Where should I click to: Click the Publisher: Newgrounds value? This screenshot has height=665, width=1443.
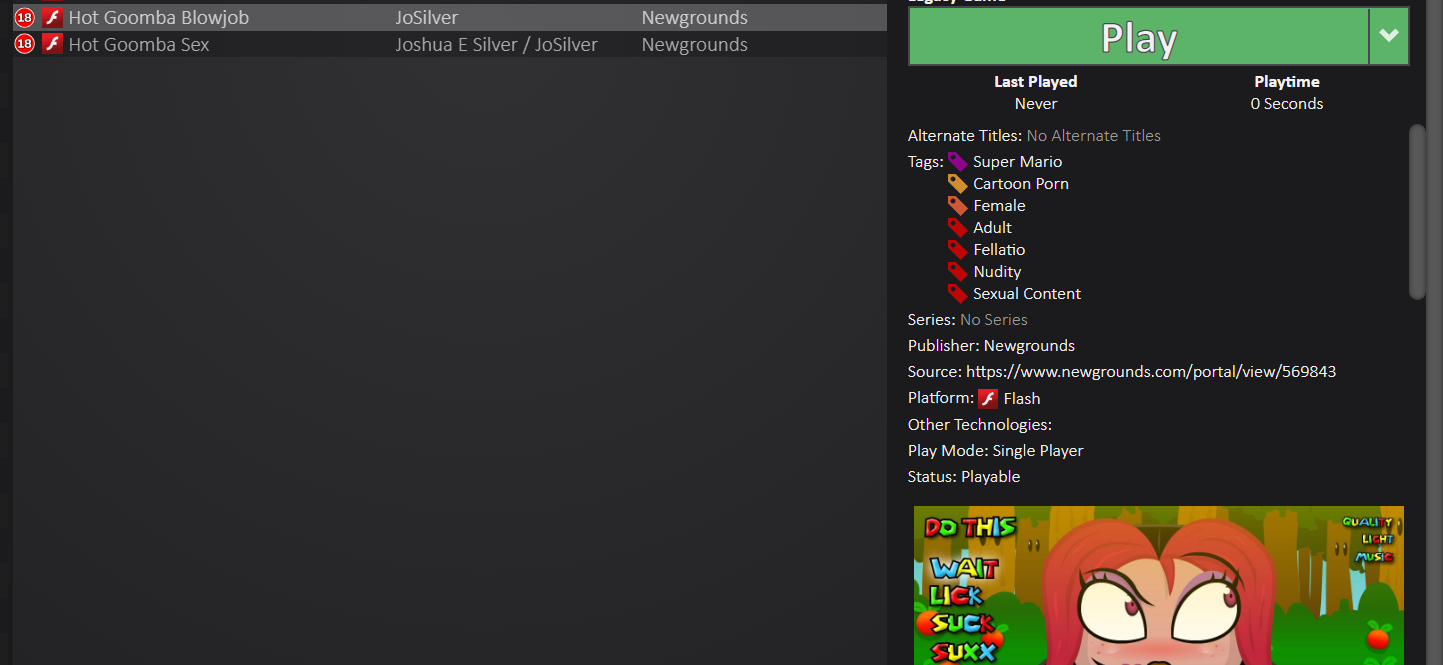pyautogui.click(x=1029, y=345)
